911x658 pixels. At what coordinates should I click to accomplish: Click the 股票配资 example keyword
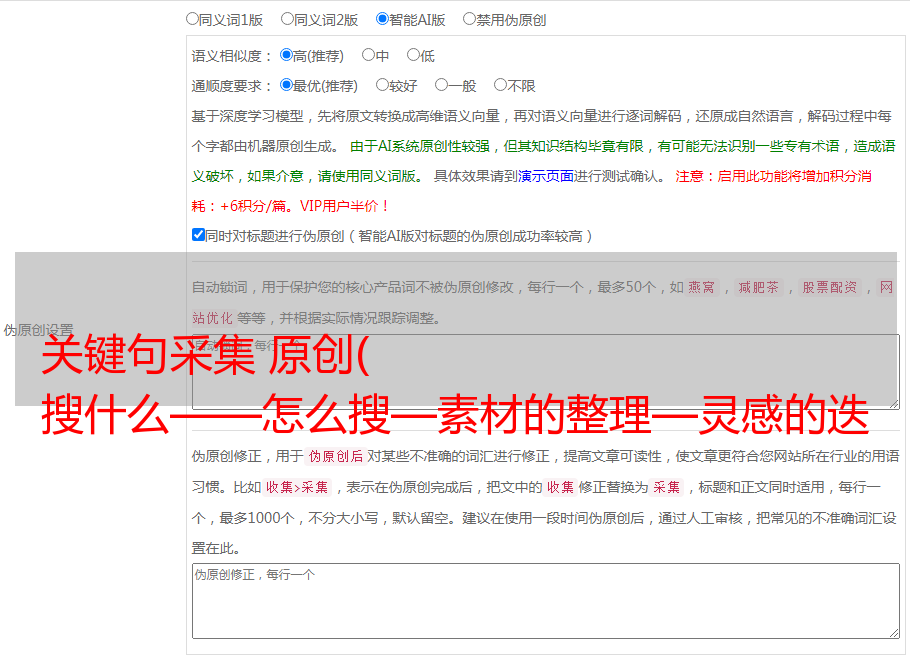[x=830, y=287]
